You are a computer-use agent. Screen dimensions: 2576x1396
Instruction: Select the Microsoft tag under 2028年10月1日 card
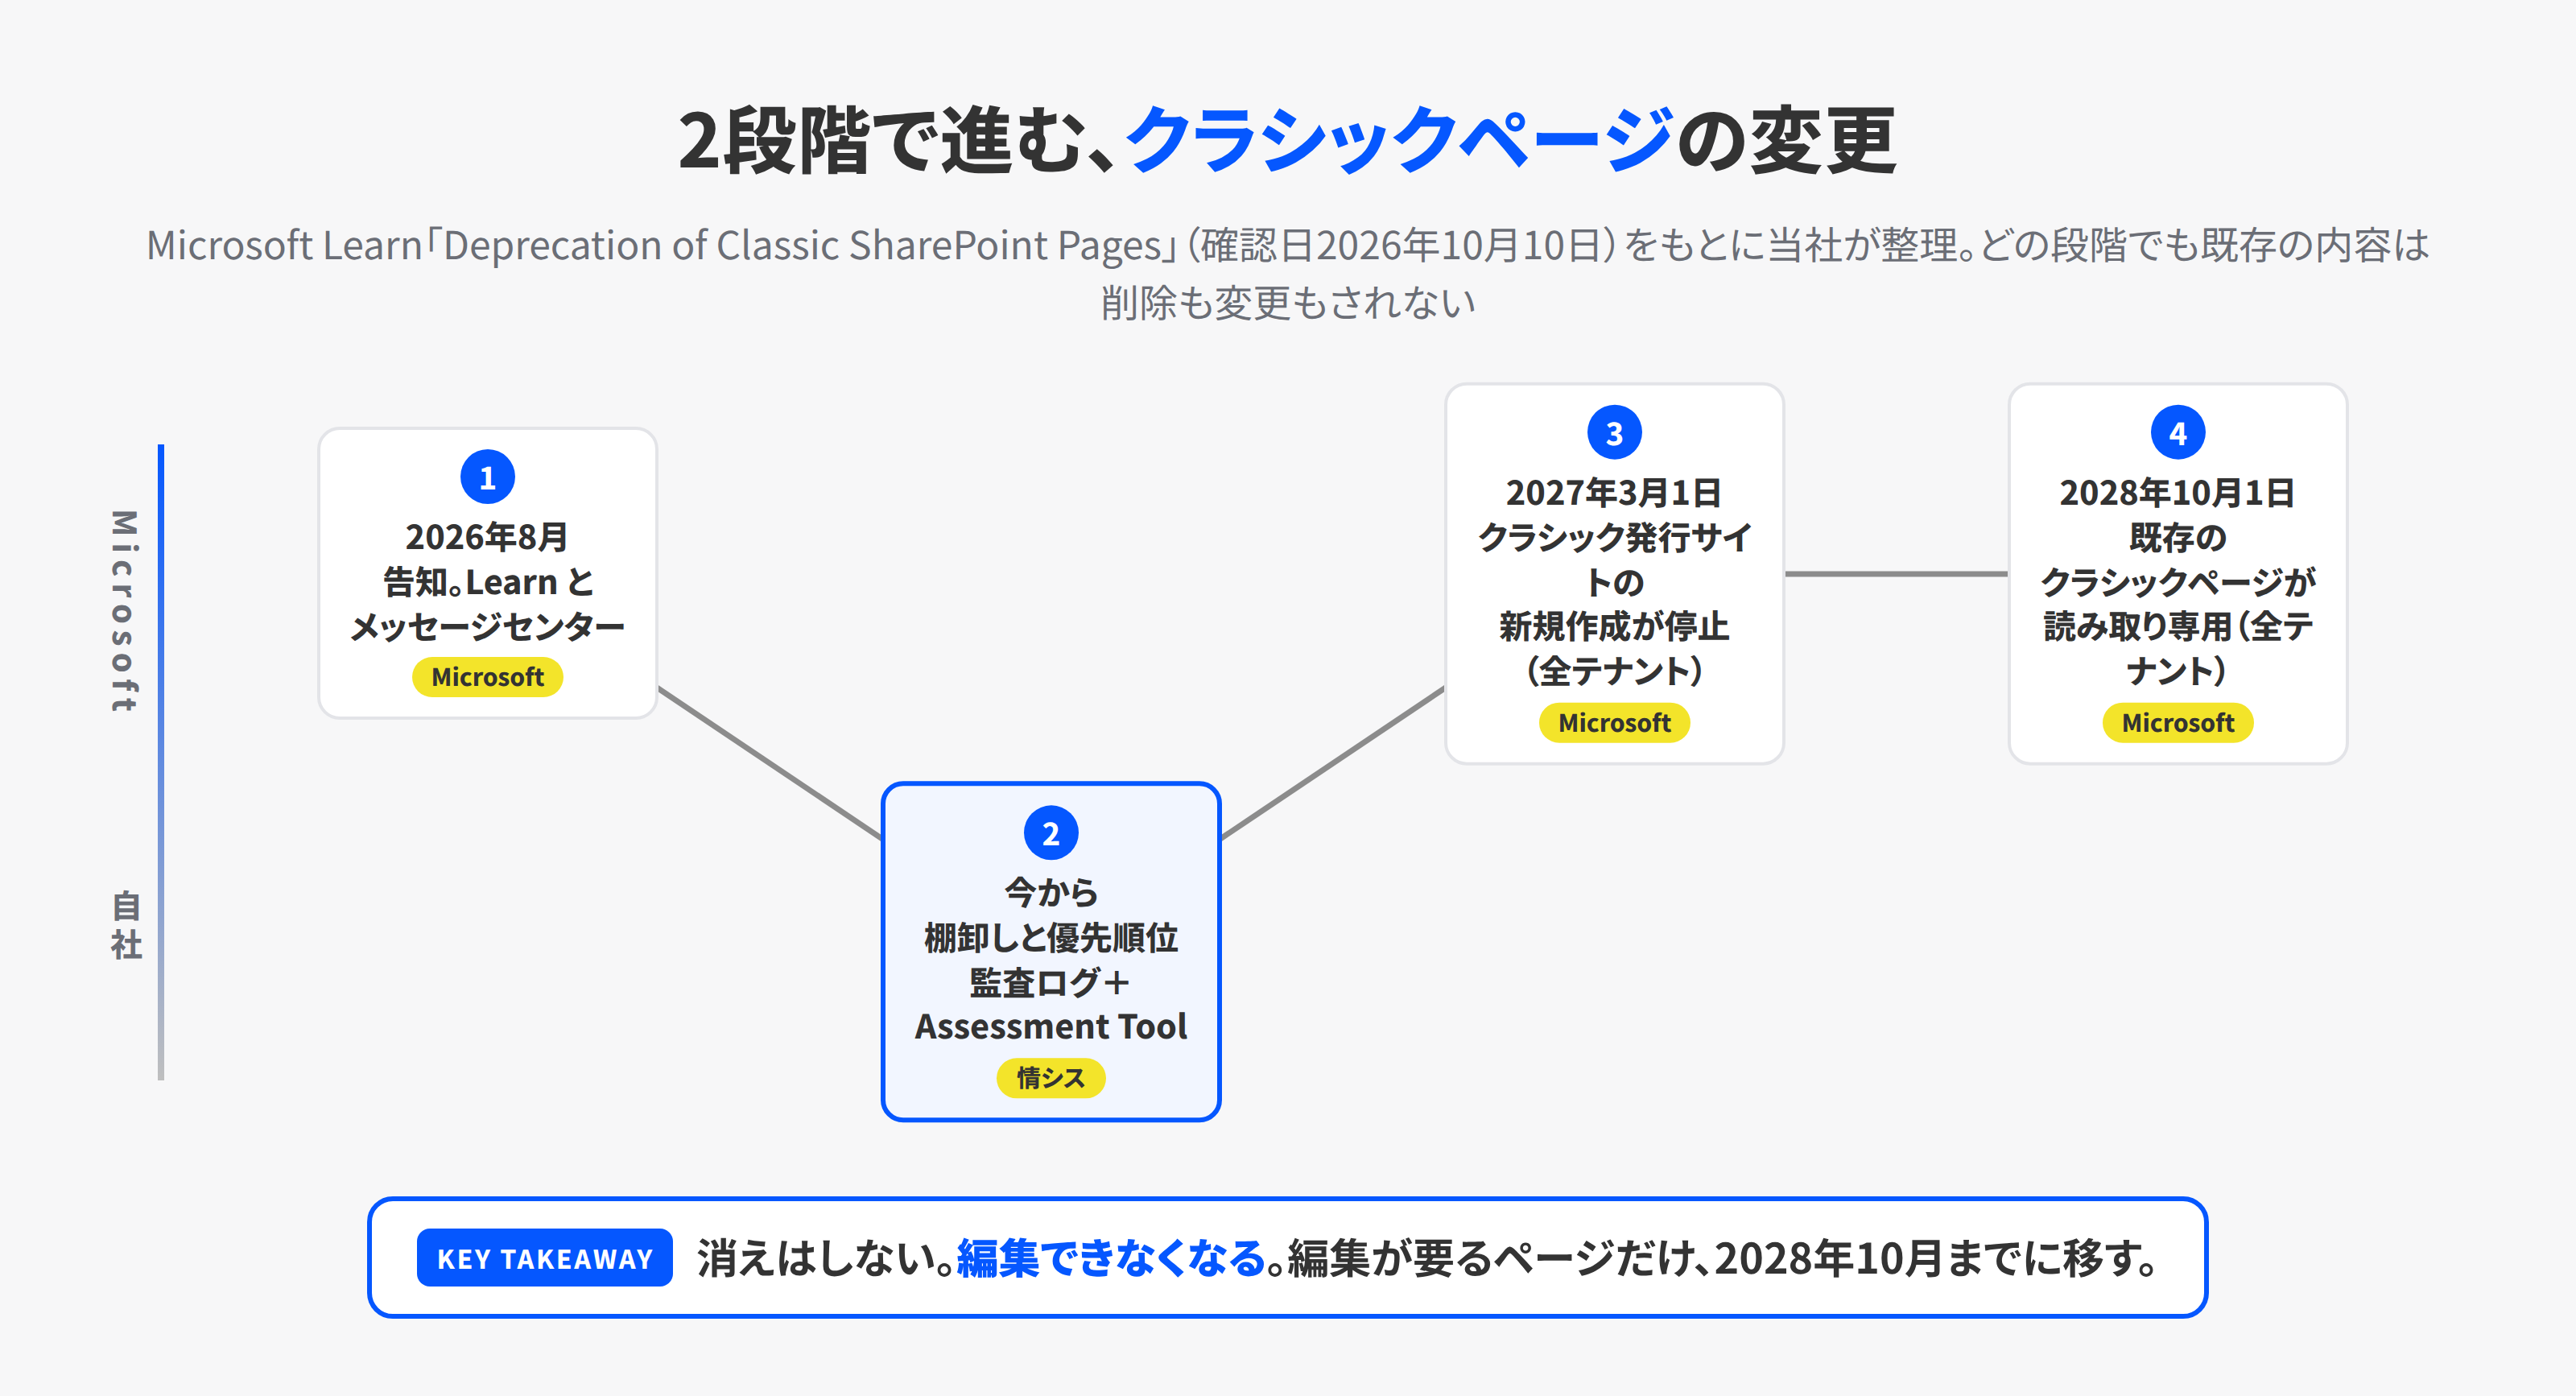(2178, 722)
